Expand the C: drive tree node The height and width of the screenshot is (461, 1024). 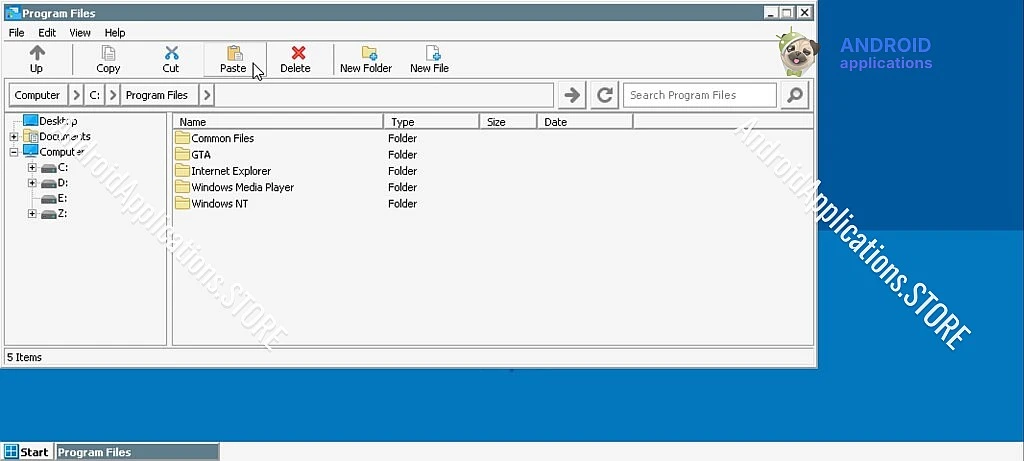point(32,168)
